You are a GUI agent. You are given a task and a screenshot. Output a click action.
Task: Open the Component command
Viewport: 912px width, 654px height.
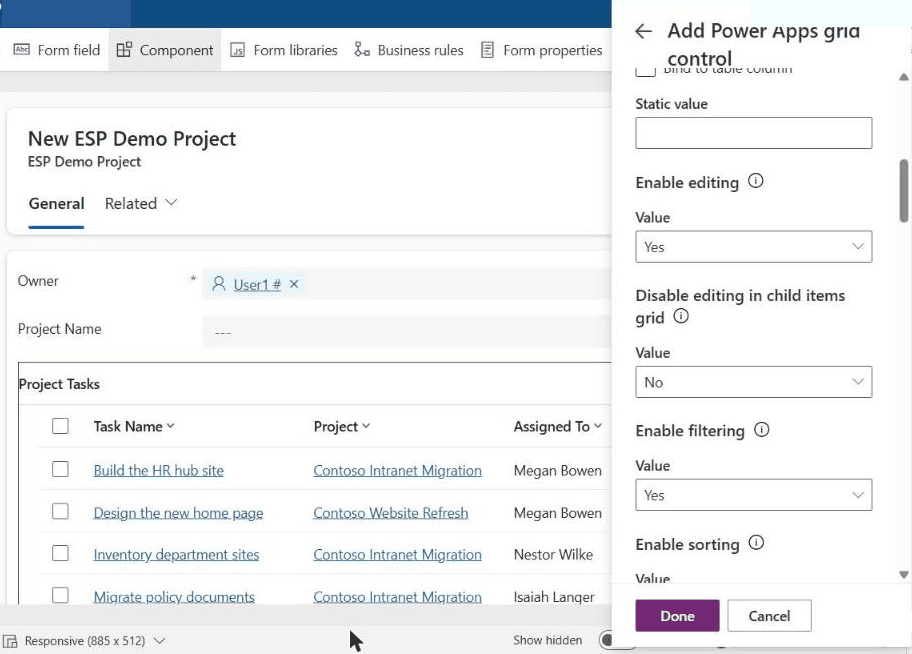point(165,50)
